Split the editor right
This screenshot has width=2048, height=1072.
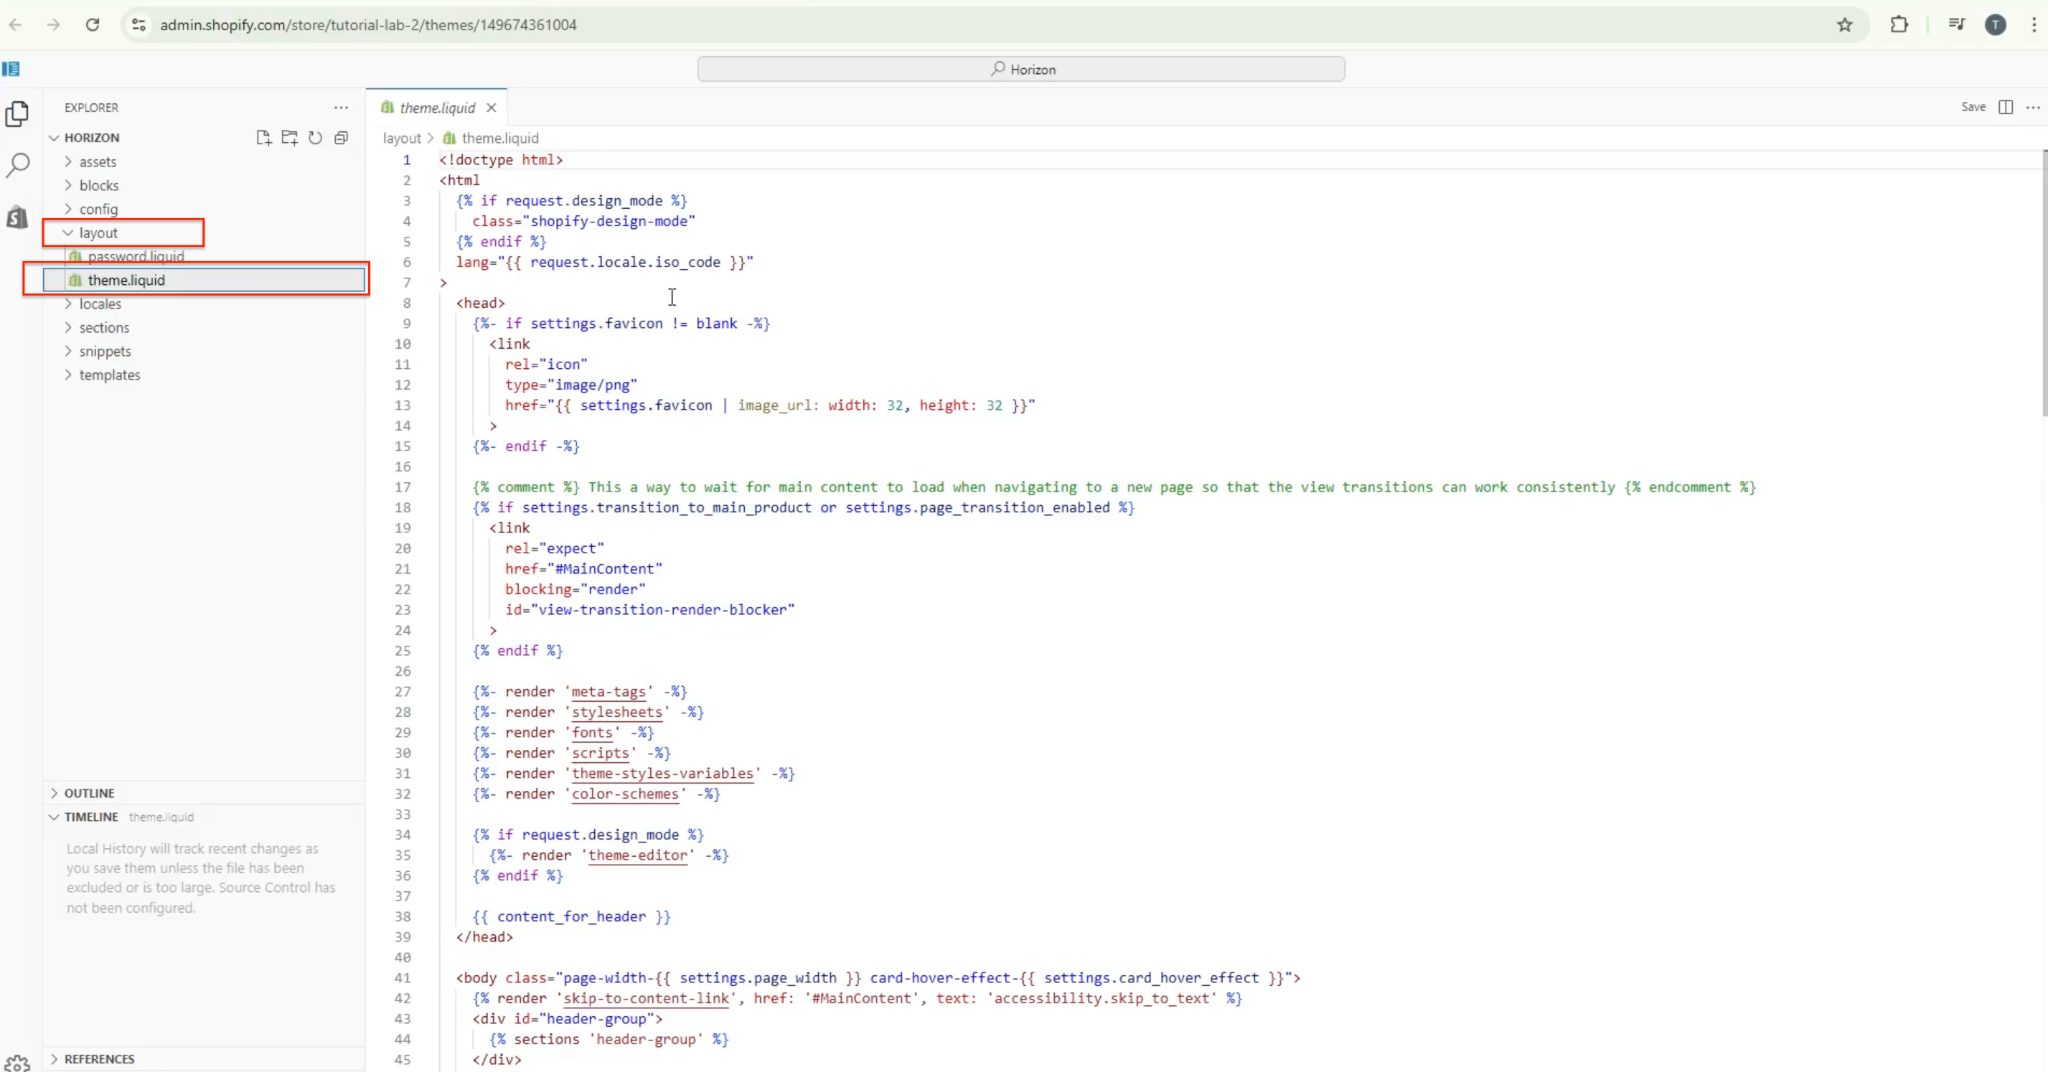point(2005,107)
